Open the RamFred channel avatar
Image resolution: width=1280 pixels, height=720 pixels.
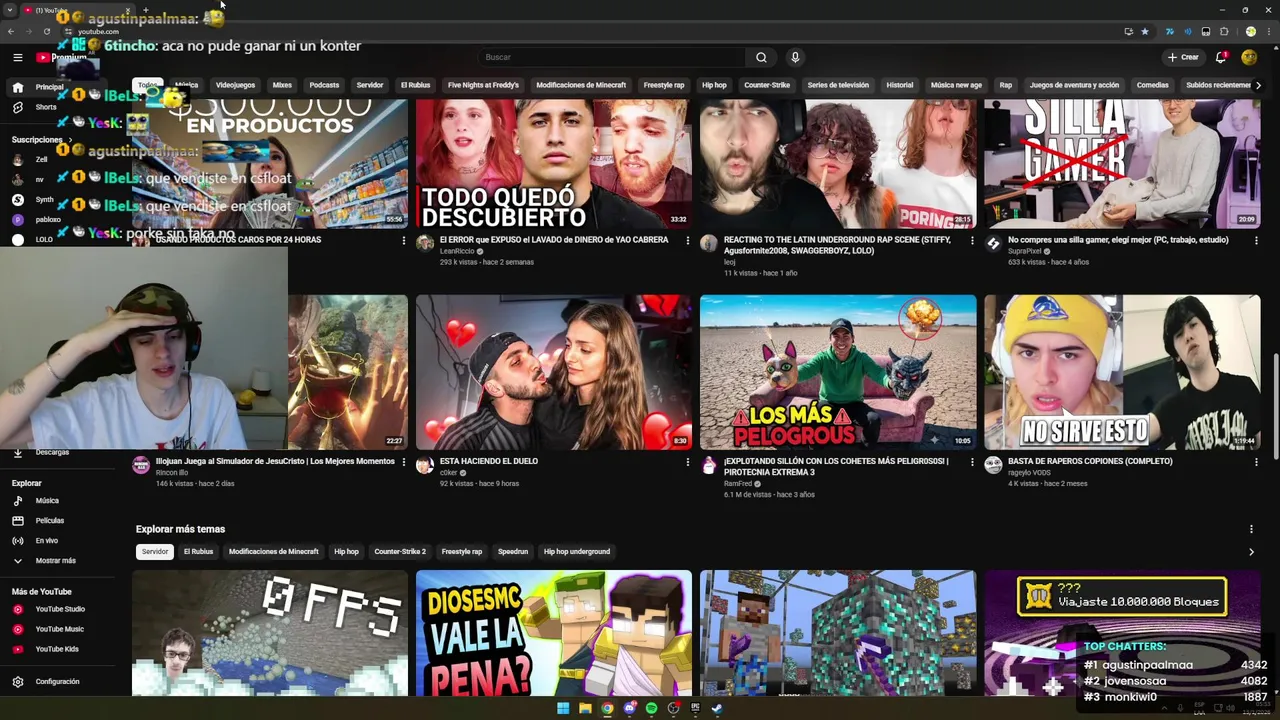tap(709, 465)
